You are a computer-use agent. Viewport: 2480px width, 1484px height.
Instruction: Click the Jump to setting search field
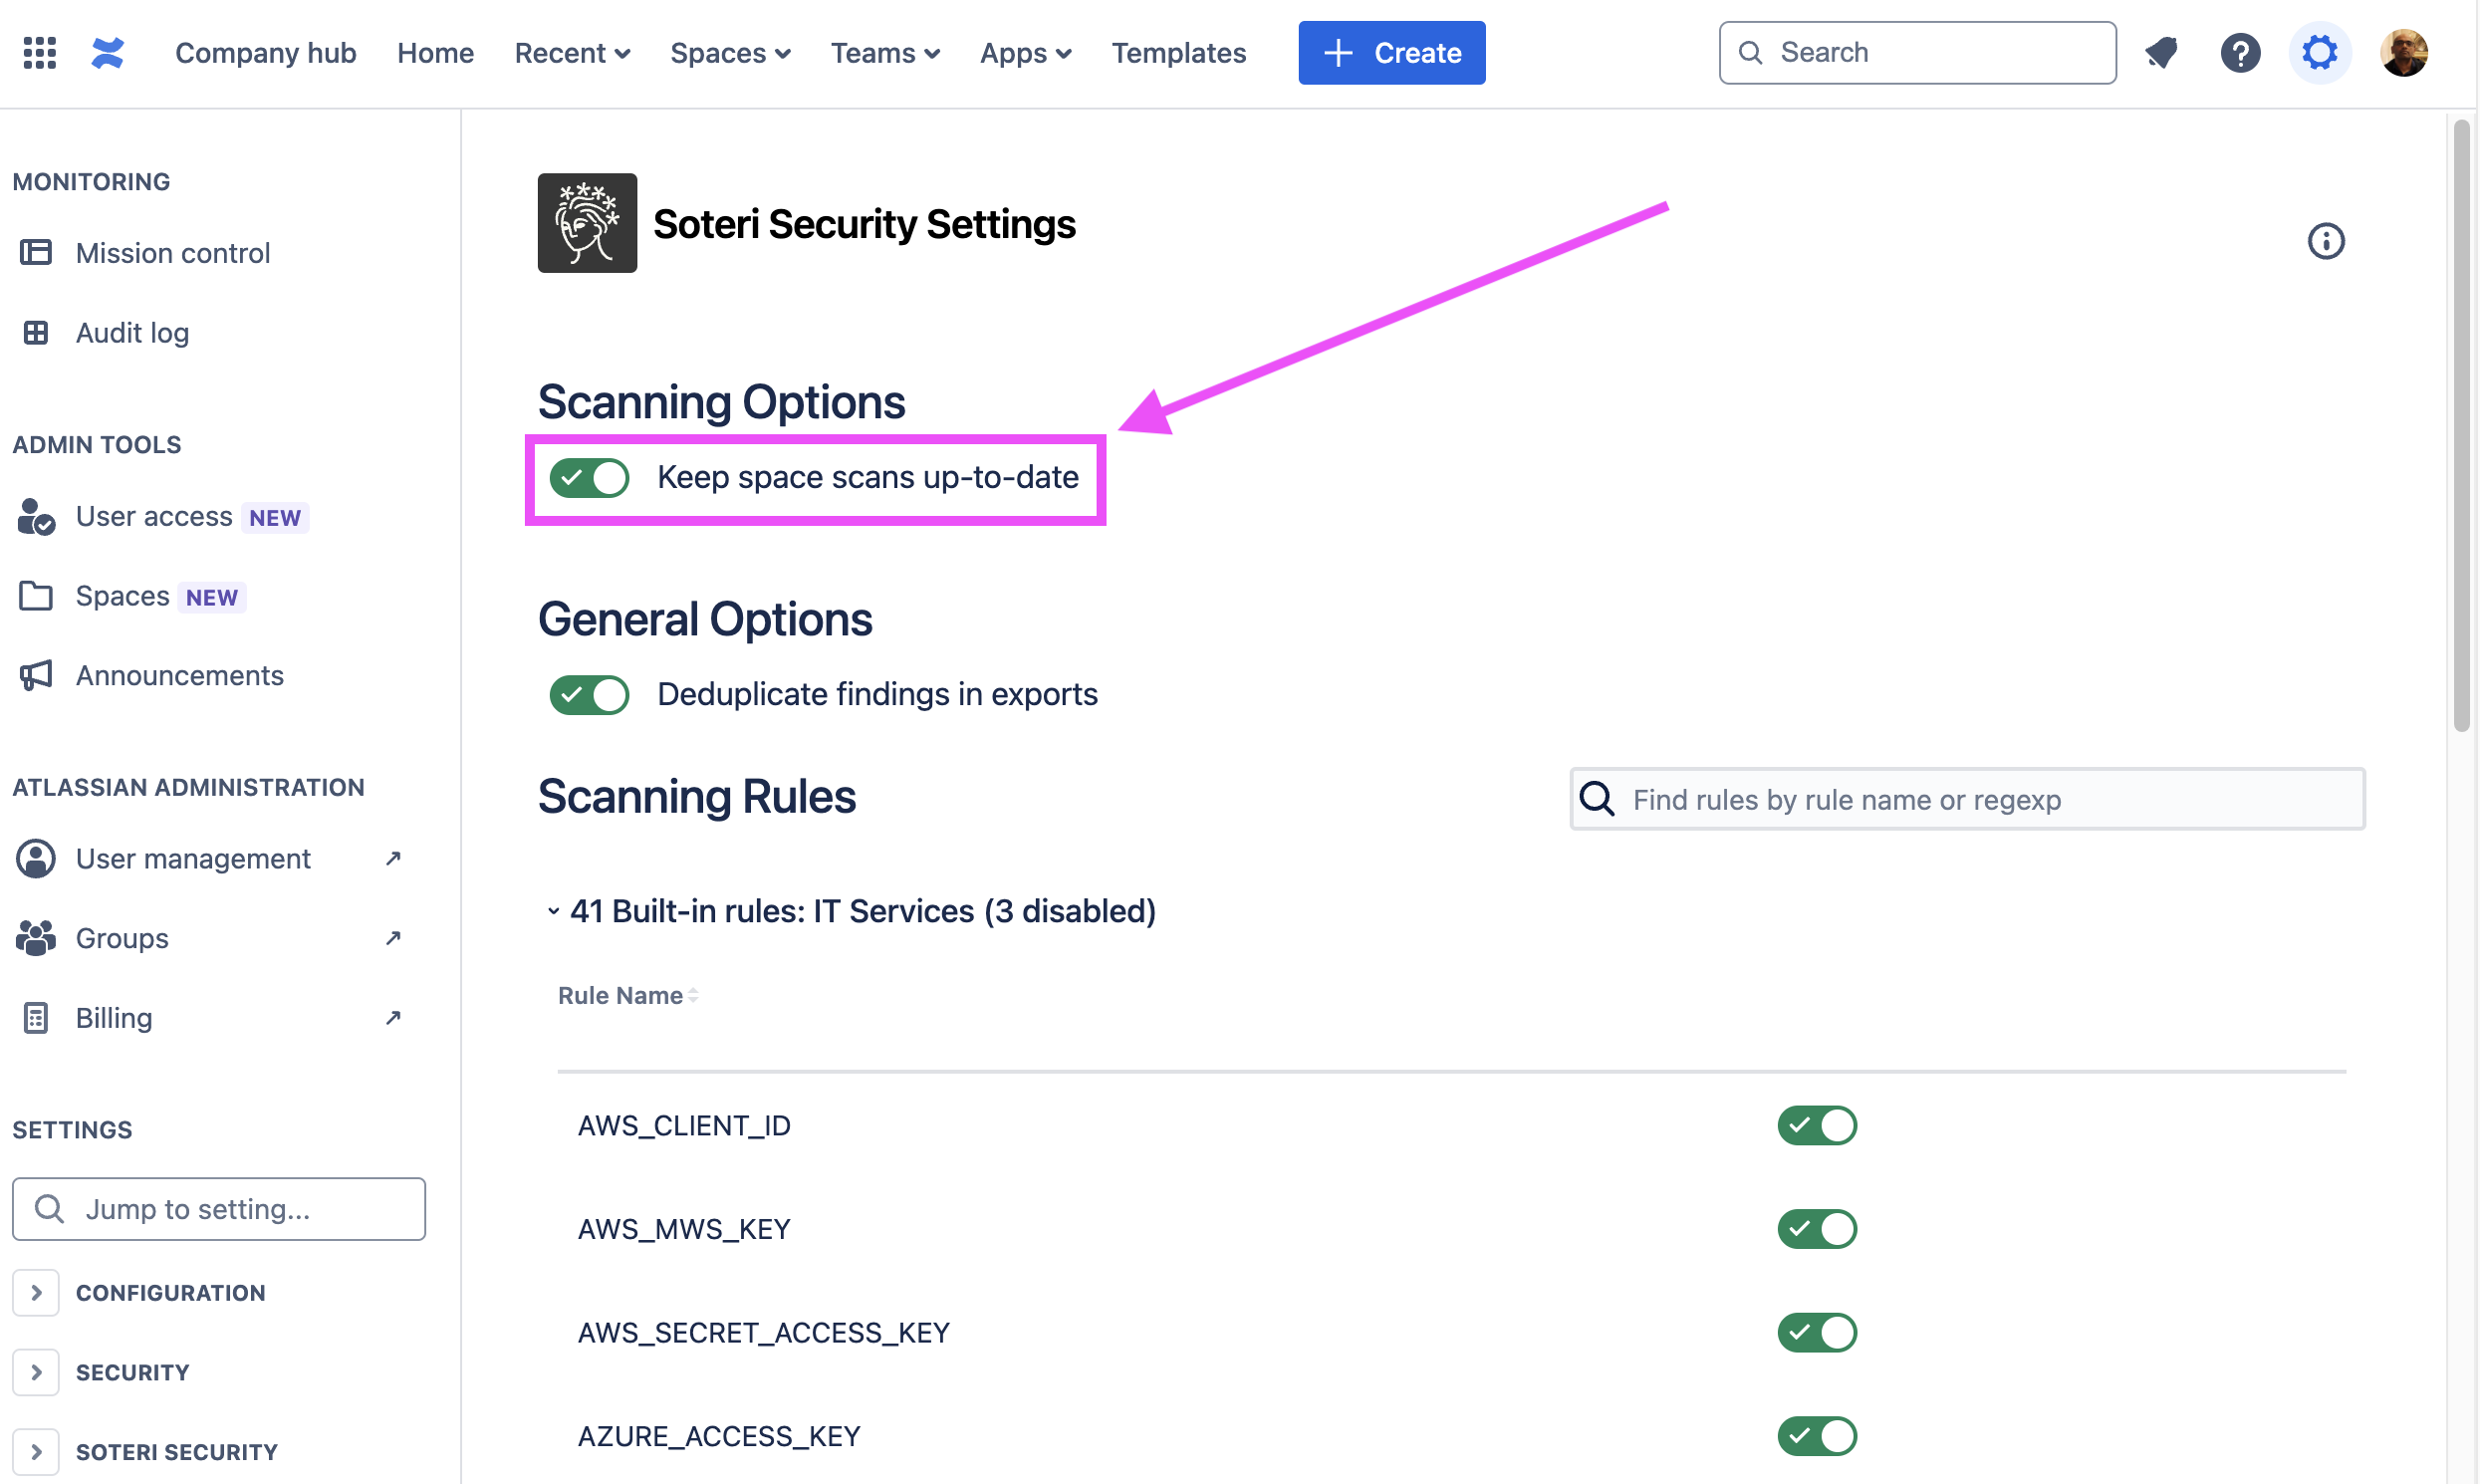219,1209
